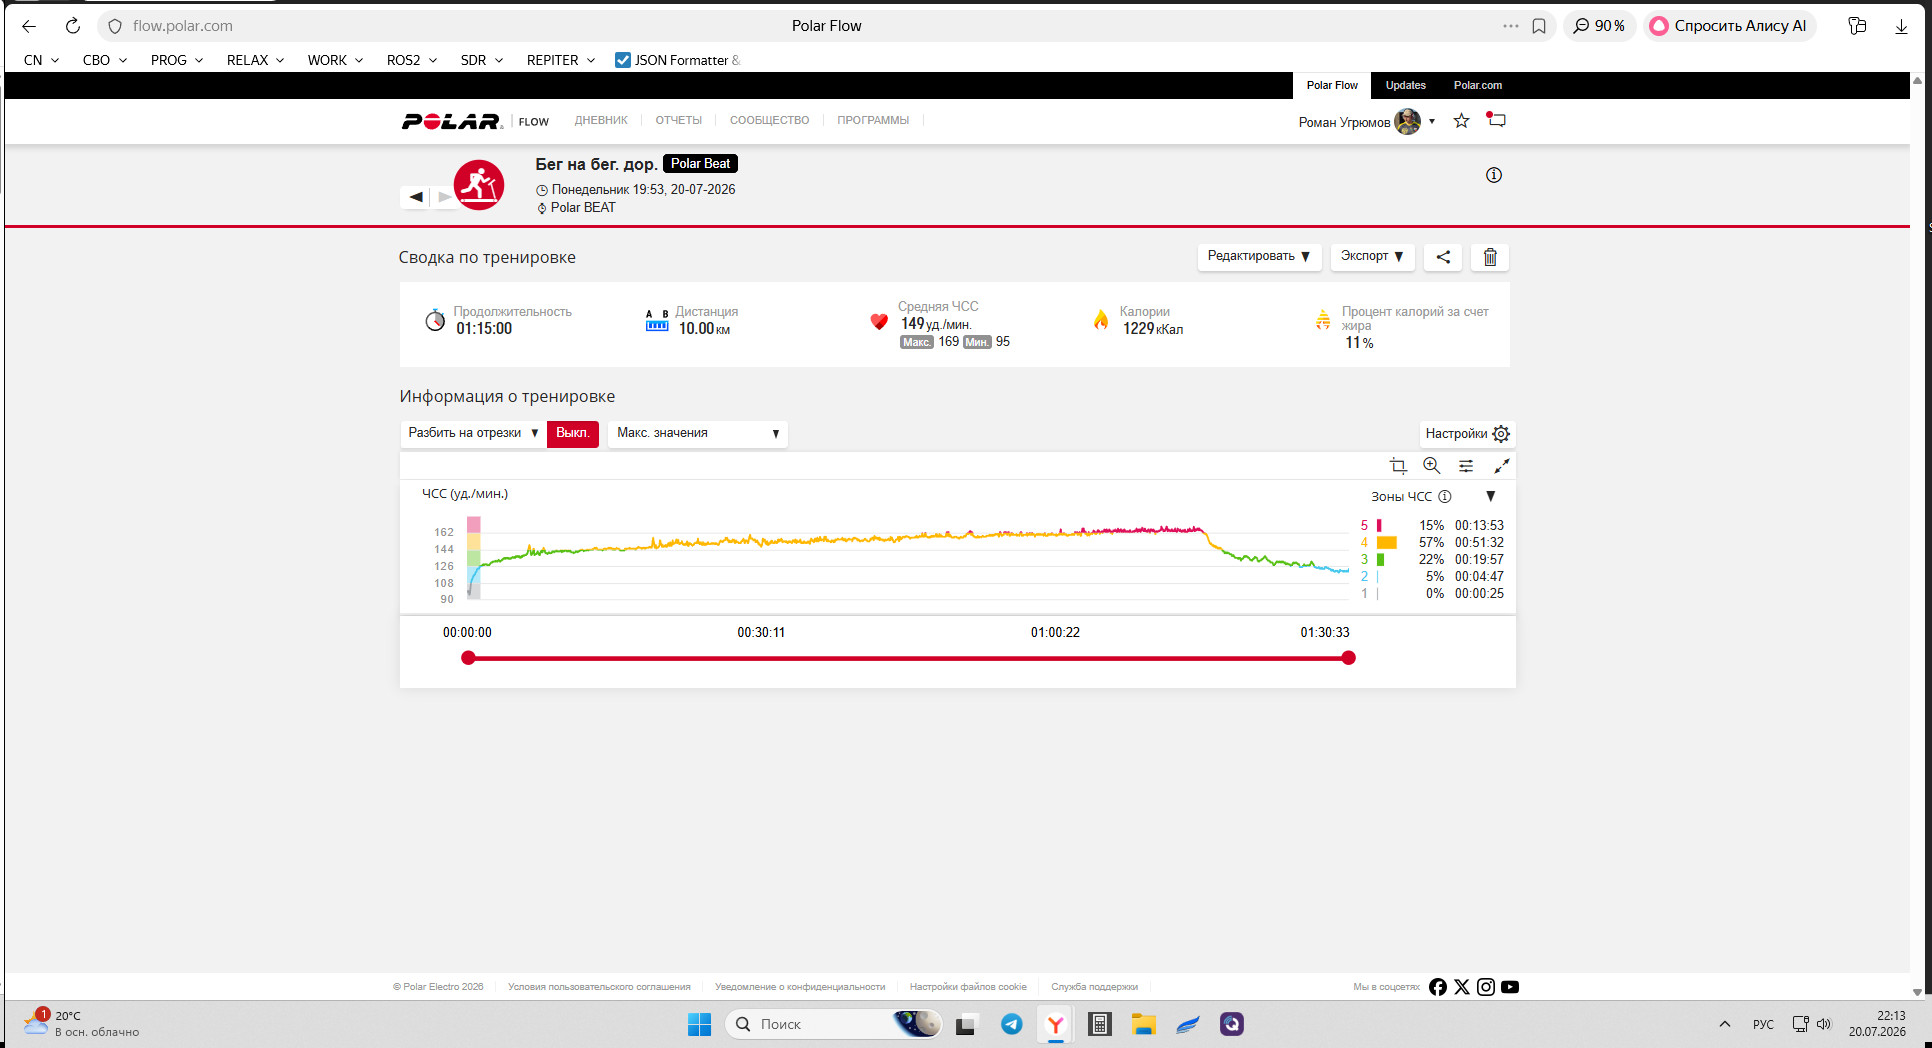This screenshot has width=1932, height=1048.
Task: Open the ПРОГРАММЫ menu item
Action: 873,121
